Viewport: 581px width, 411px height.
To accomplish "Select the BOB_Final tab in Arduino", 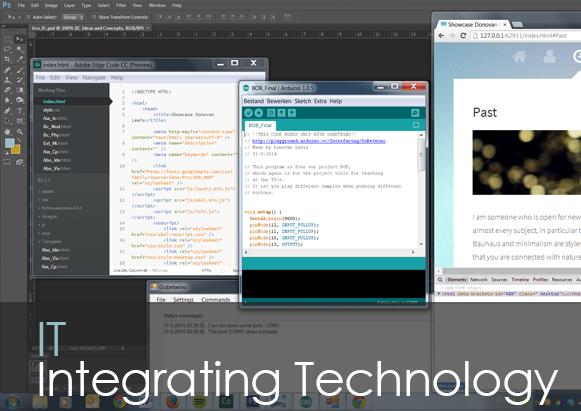I will click(260, 125).
